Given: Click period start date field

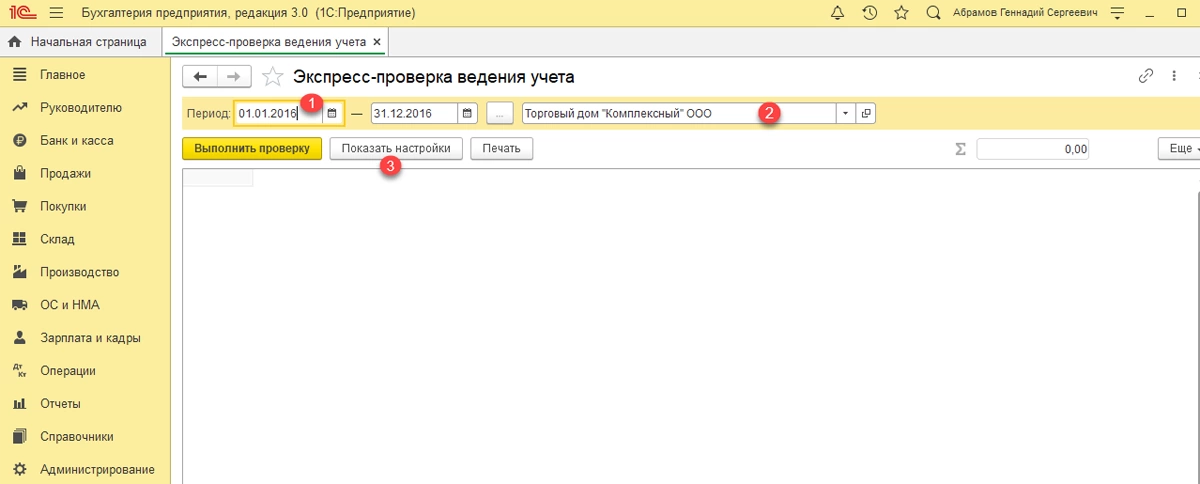Looking at the screenshot, I should coord(279,113).
